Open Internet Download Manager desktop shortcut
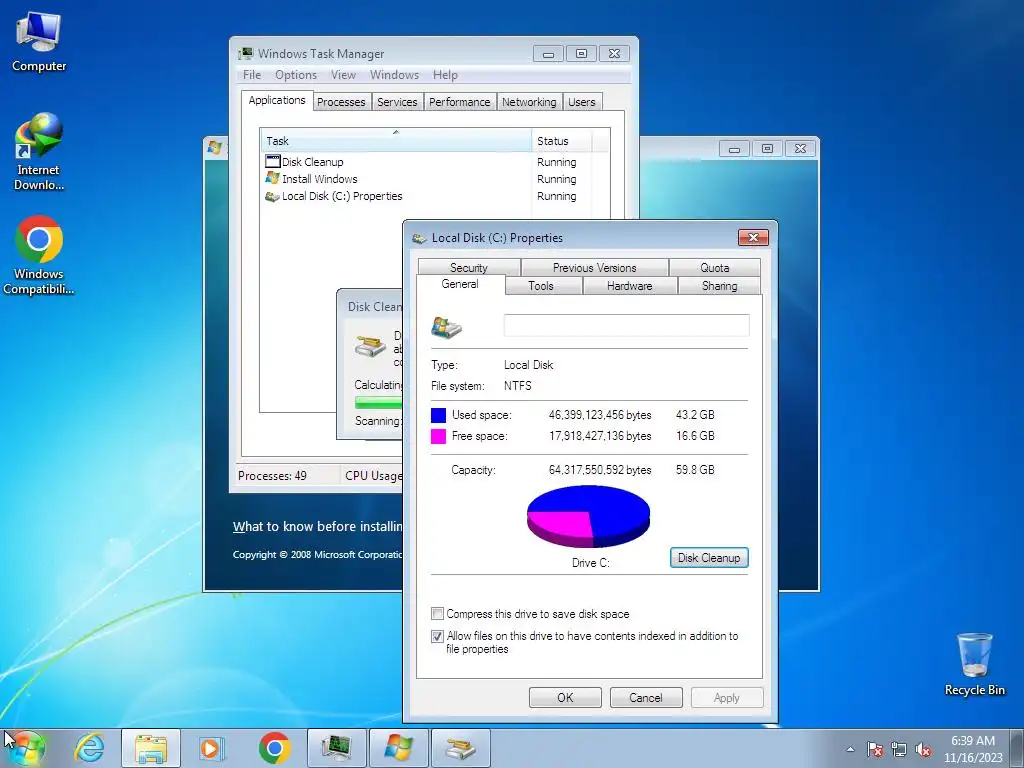This screenshot has height=768, width=1024. tap(39, 152)
